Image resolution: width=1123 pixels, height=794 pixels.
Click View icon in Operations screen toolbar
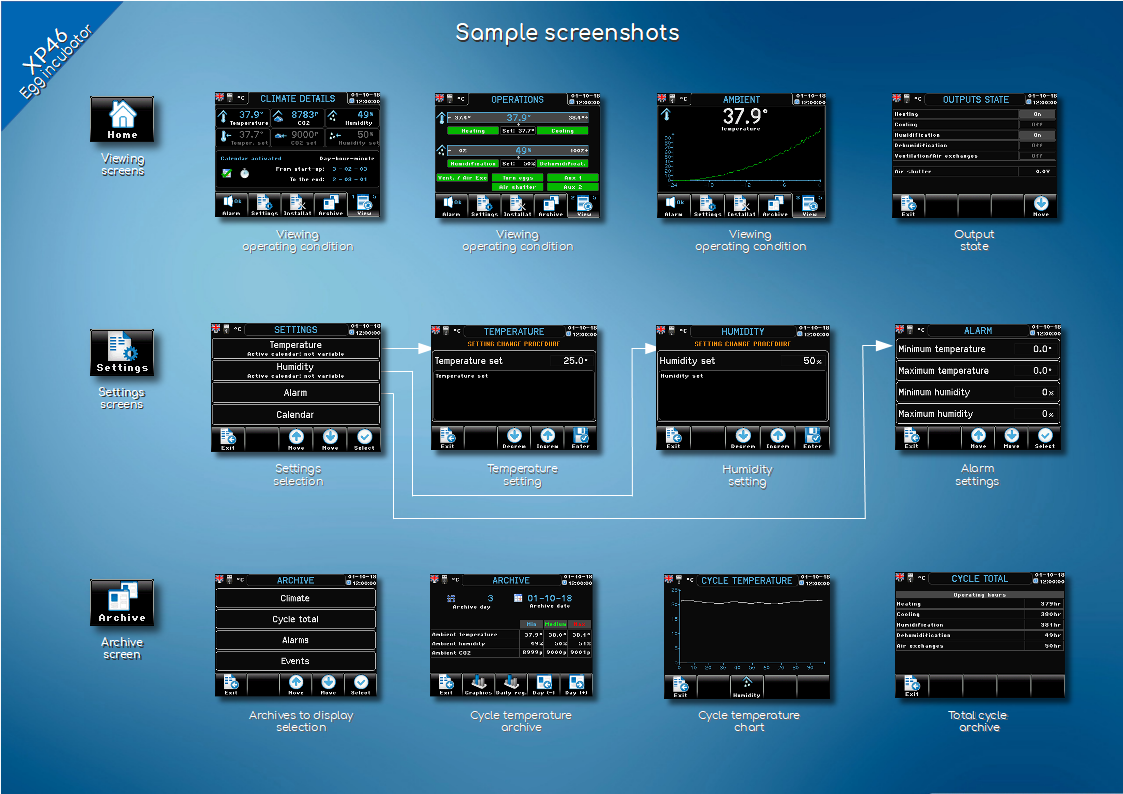pyautogui.click(x=584, y=205)
